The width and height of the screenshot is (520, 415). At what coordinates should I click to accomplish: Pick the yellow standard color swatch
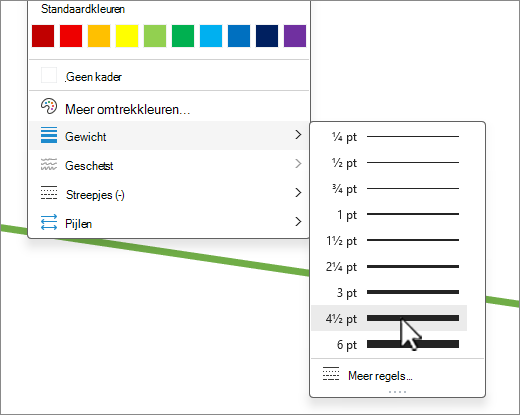point(127,36)
